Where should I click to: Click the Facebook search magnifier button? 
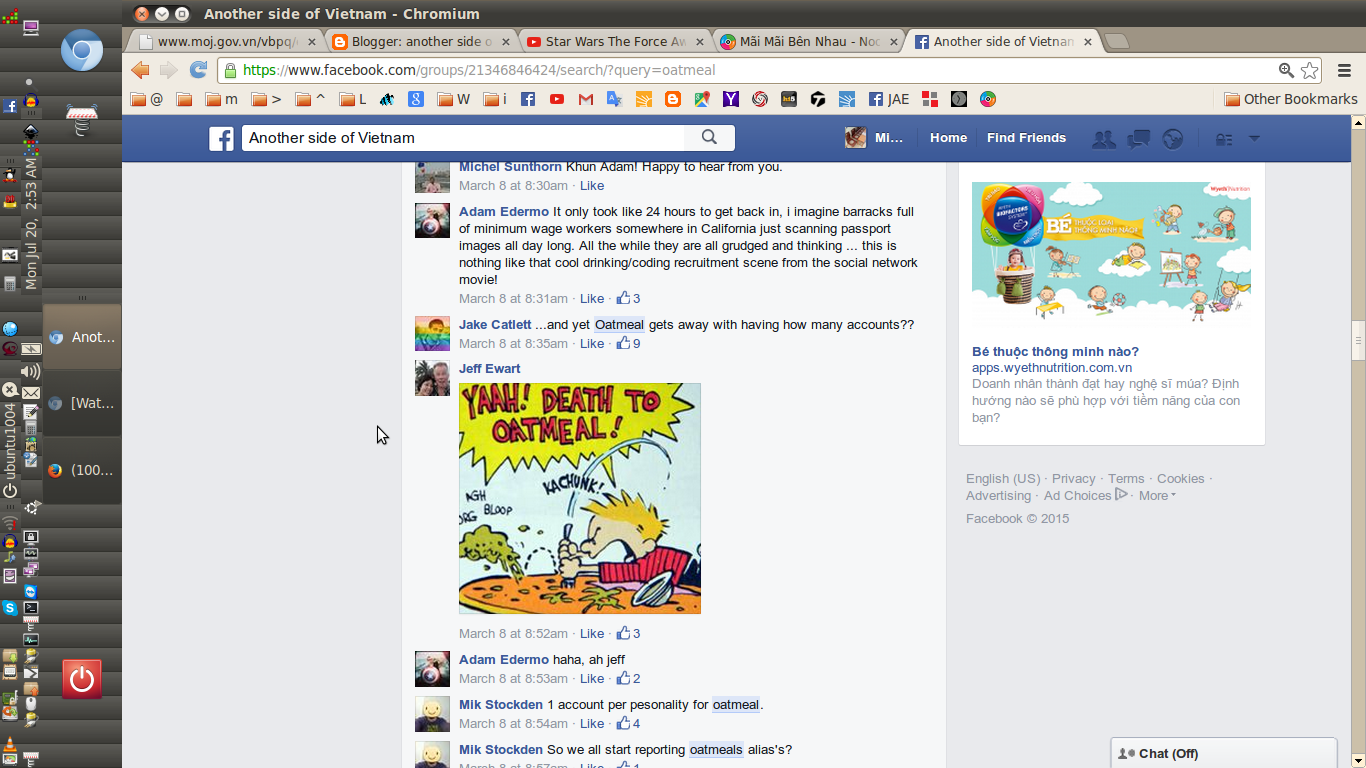coord(709,138)
